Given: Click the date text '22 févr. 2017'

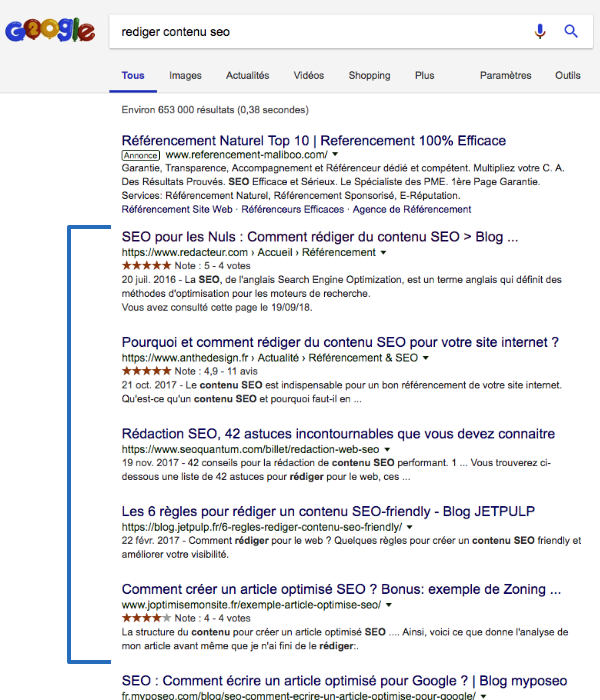Looking at the screenshot, I should coord(150,541).
